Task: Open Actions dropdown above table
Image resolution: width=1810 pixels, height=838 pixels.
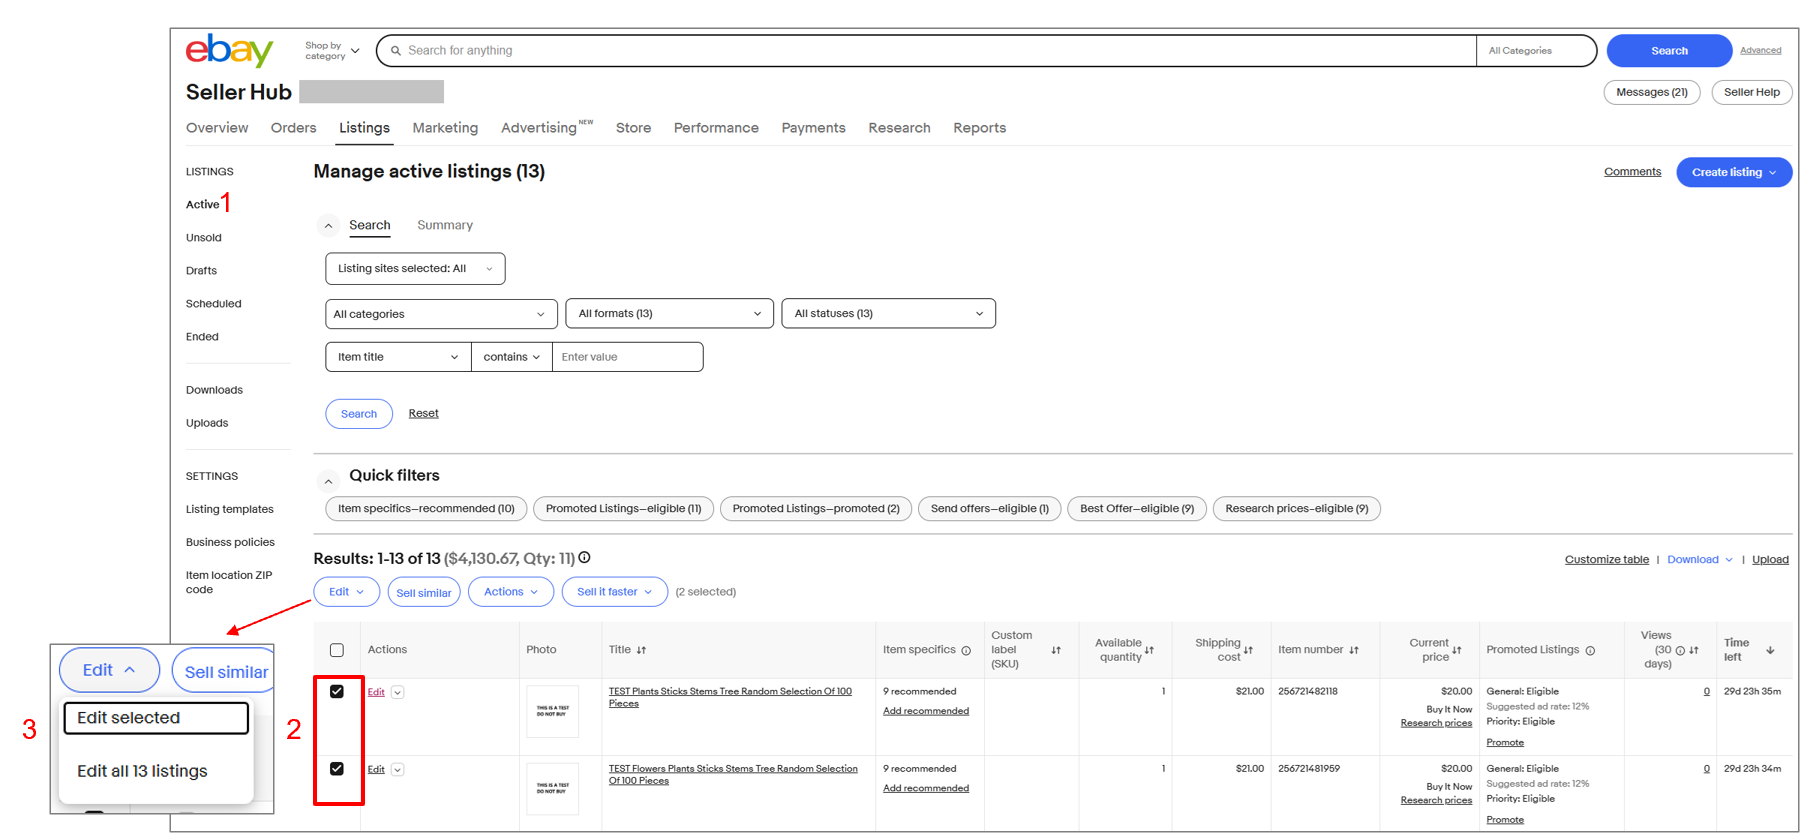Action: [x=511, y=592]
